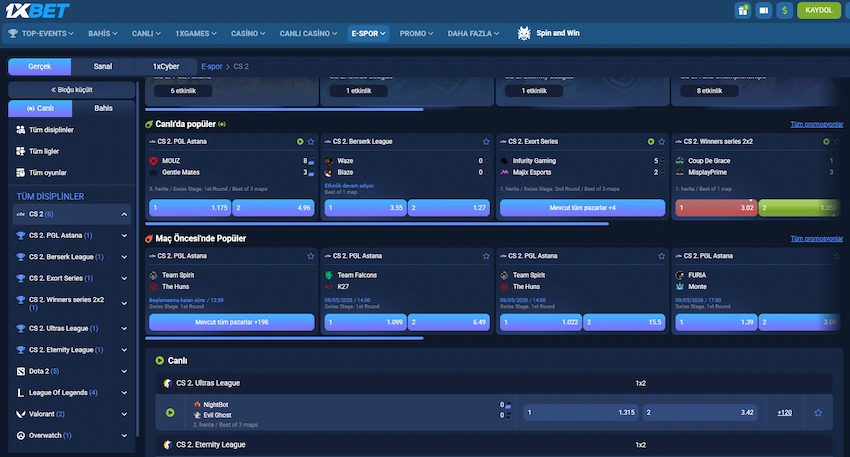Click the gift bonus icon in header
Screen dimensions: 850x457
[x=743, y=10]
